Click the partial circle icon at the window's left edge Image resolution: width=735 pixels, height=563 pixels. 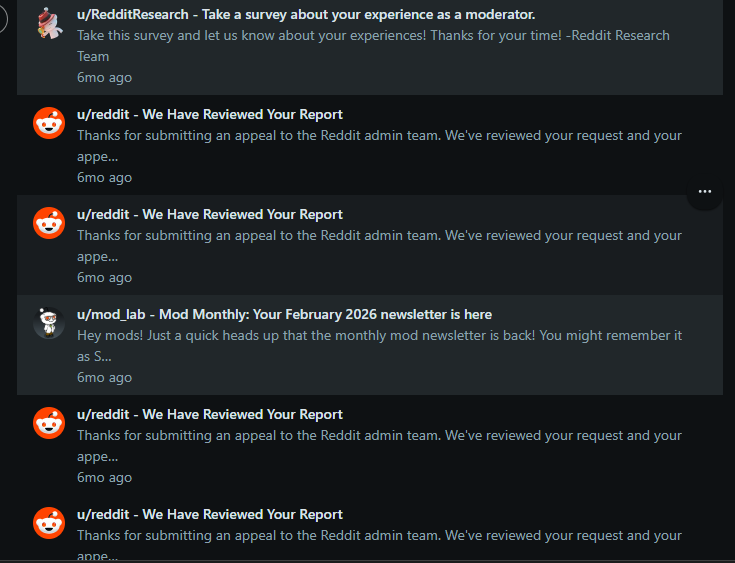click(x=4, y=19)
